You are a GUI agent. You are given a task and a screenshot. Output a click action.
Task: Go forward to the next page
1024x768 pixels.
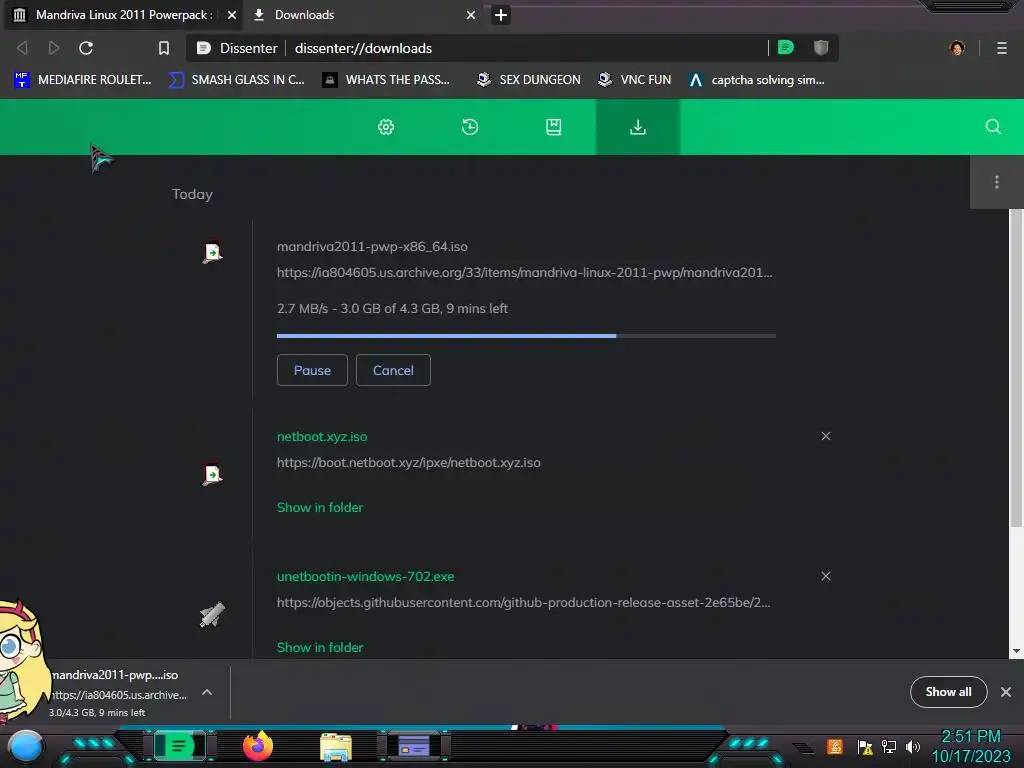coord(54,48)
